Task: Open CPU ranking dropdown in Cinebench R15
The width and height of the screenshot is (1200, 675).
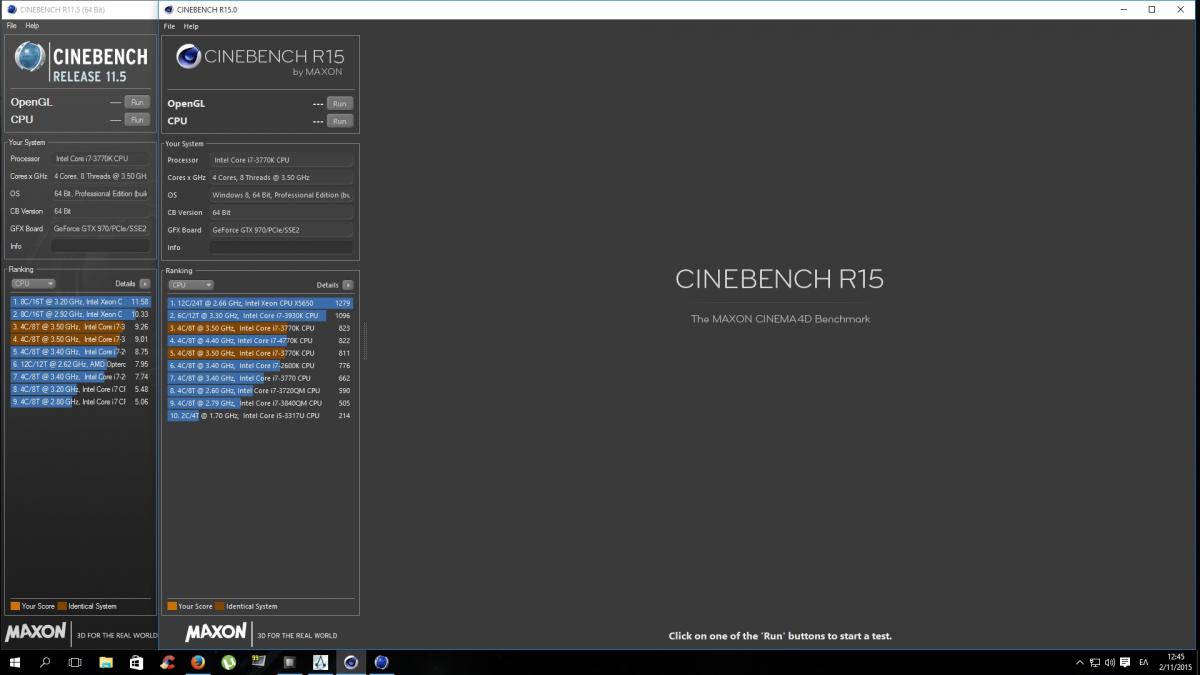Action: coord(191,285)
